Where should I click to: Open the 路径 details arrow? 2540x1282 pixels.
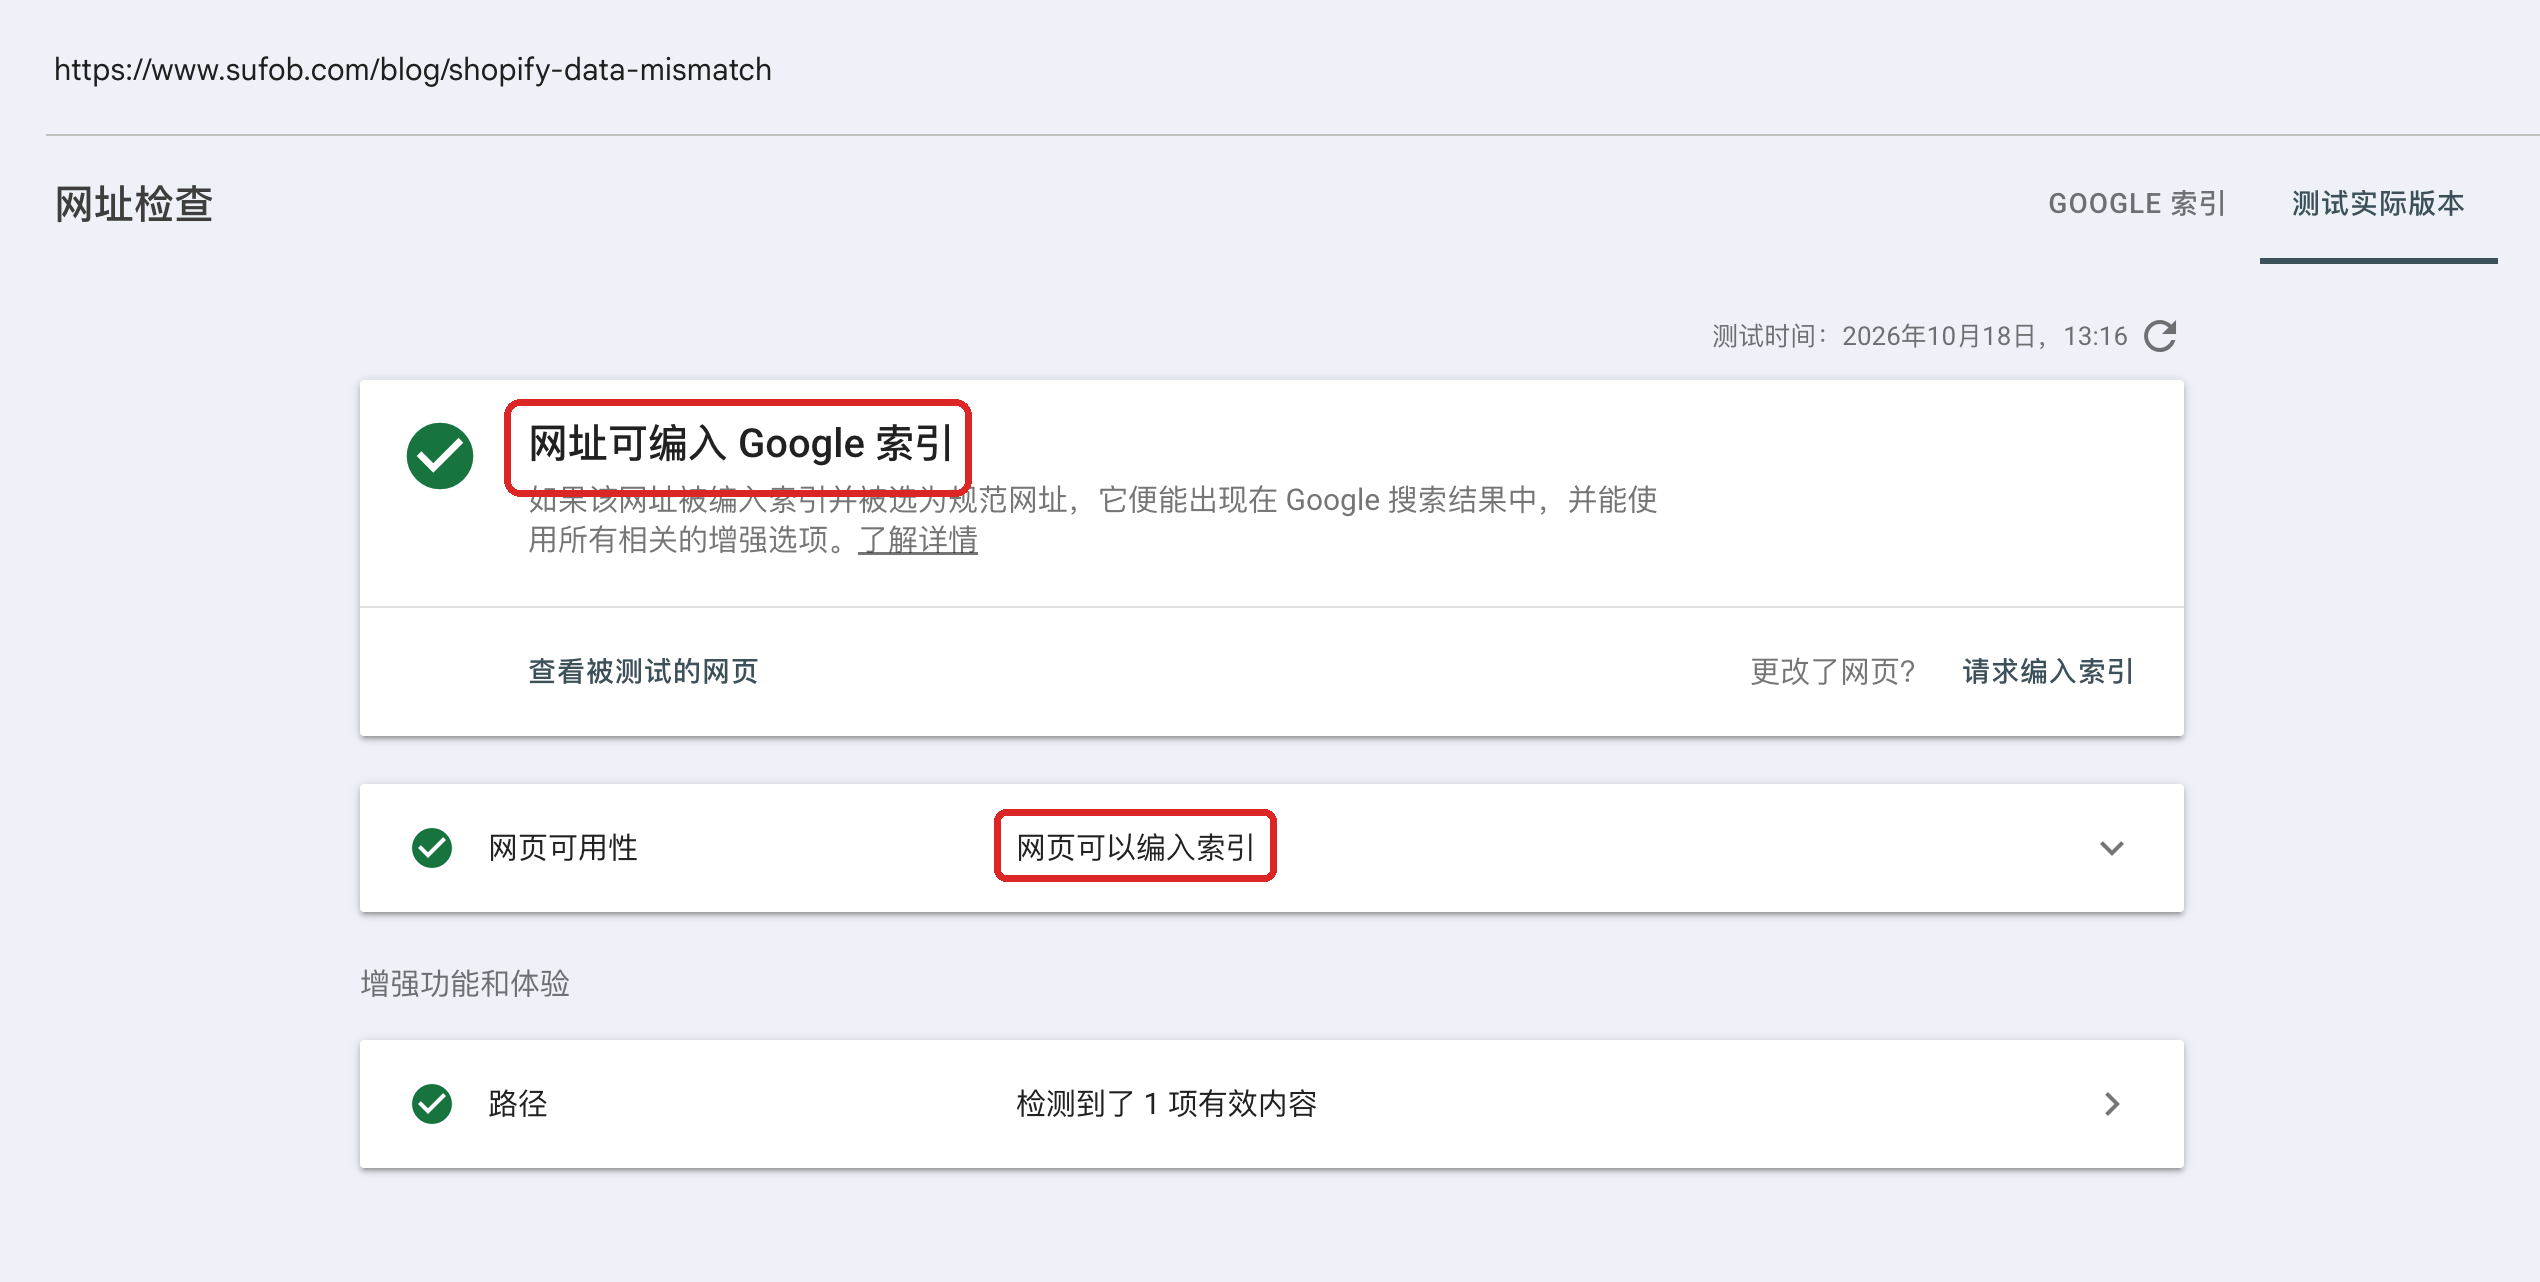[x=2112, y=1104]
